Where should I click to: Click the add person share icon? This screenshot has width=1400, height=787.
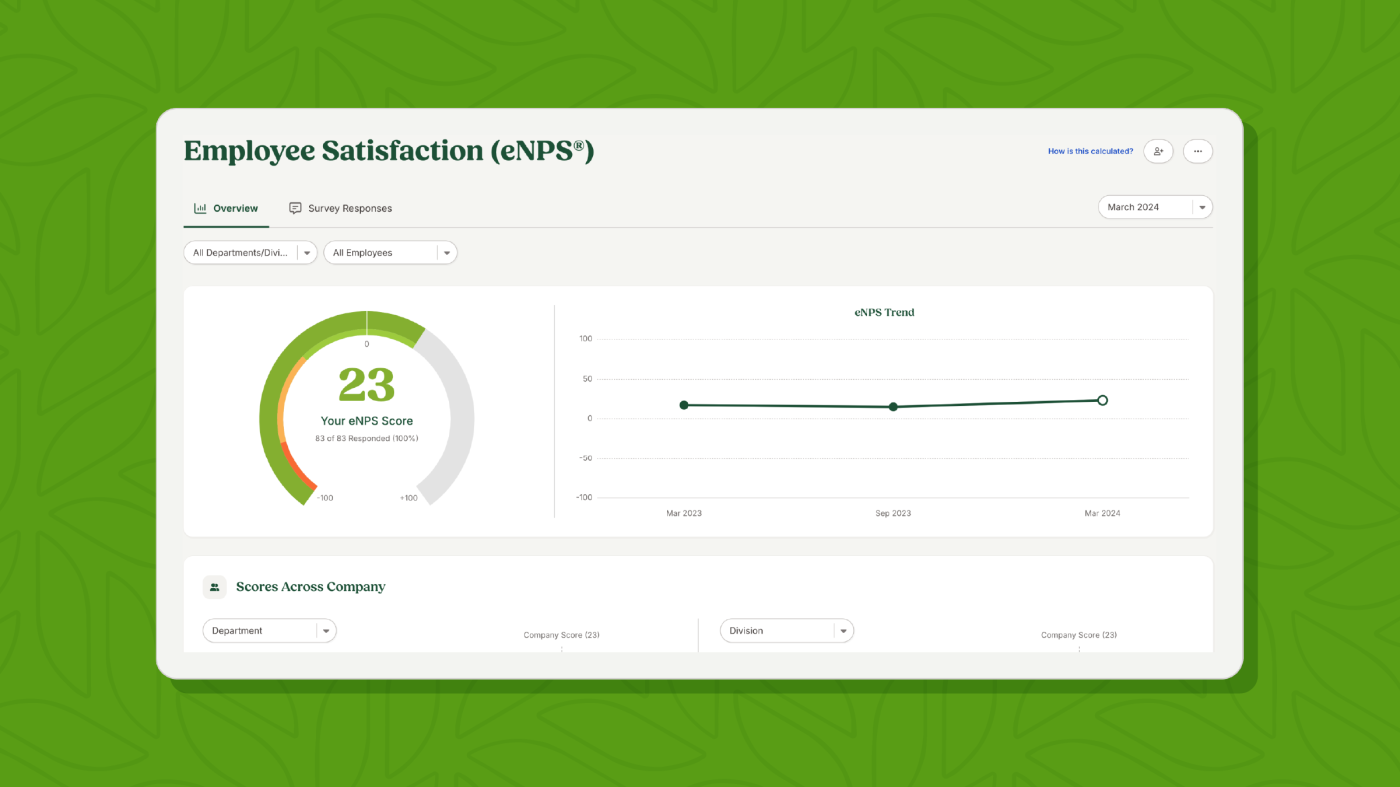click(x=1158, y=151)
